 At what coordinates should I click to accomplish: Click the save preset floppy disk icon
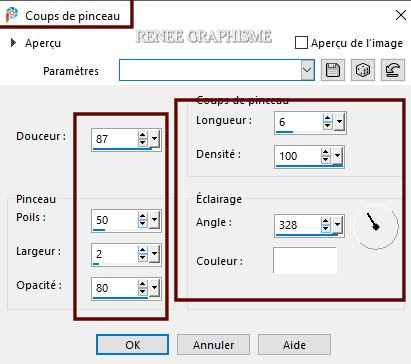[333, 70]
